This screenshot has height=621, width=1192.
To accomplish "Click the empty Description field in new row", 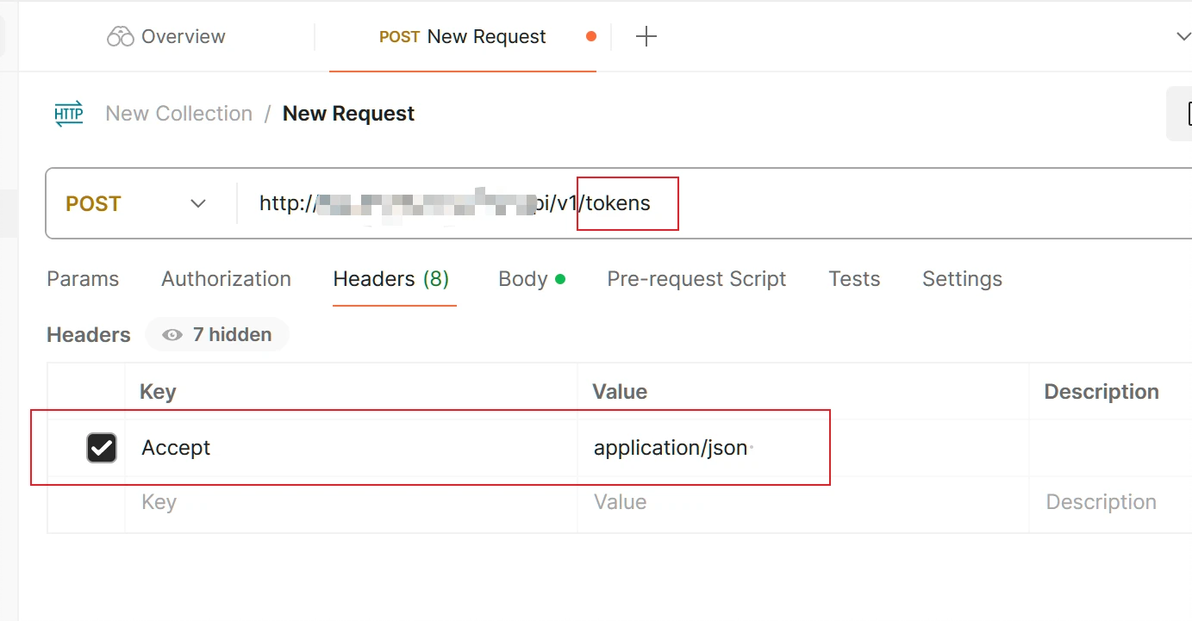I will 1101,502.
